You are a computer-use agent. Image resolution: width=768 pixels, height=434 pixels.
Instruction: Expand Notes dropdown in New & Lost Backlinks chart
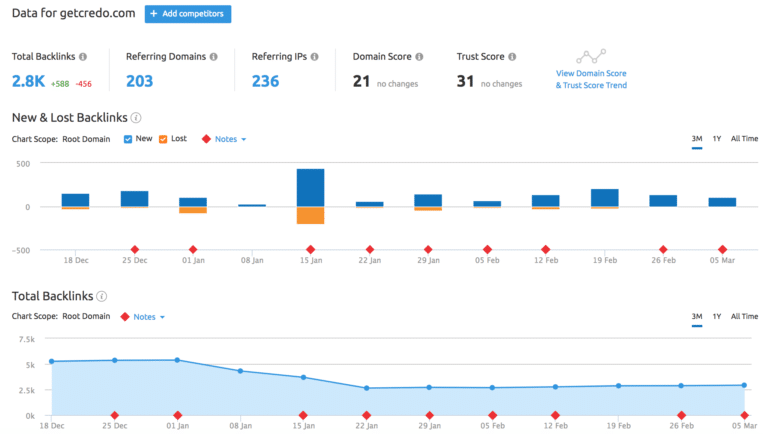pyautogui.click(x=224, y=139)
